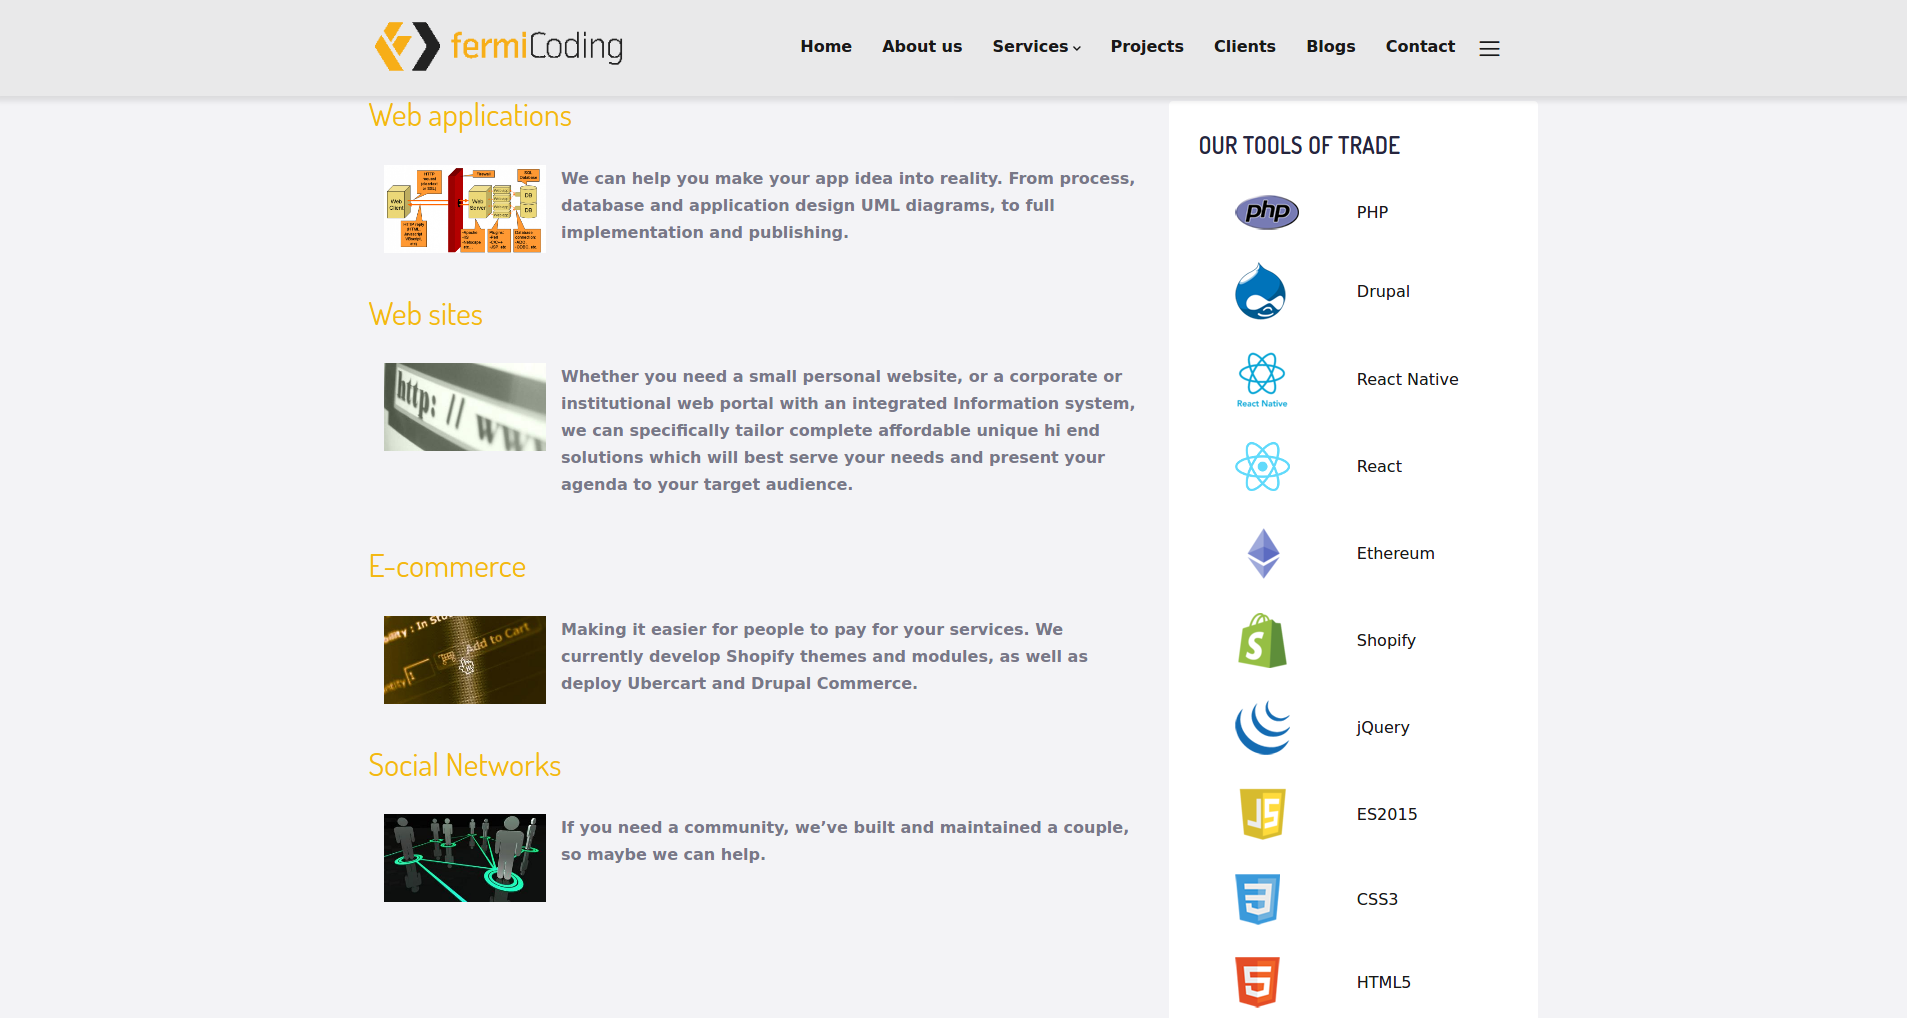Click the Add to Cart image under E-commerce
The width and height of the screenshot is (1907, 1018).
pyautogui.click(x=464, y=660)
